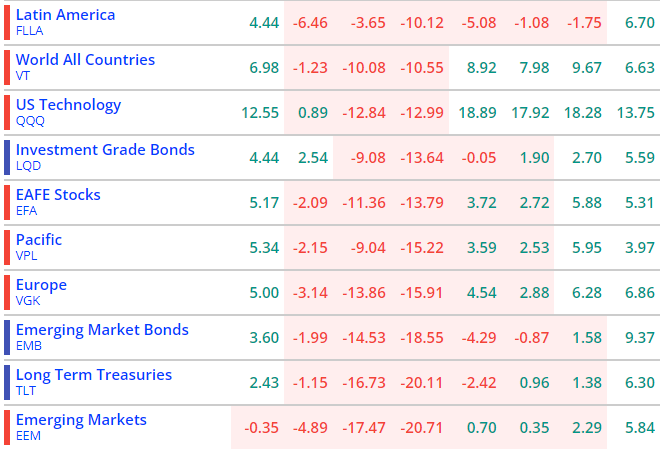
Task: Open the Long Term Treasuries link
Action: [94, 375]
